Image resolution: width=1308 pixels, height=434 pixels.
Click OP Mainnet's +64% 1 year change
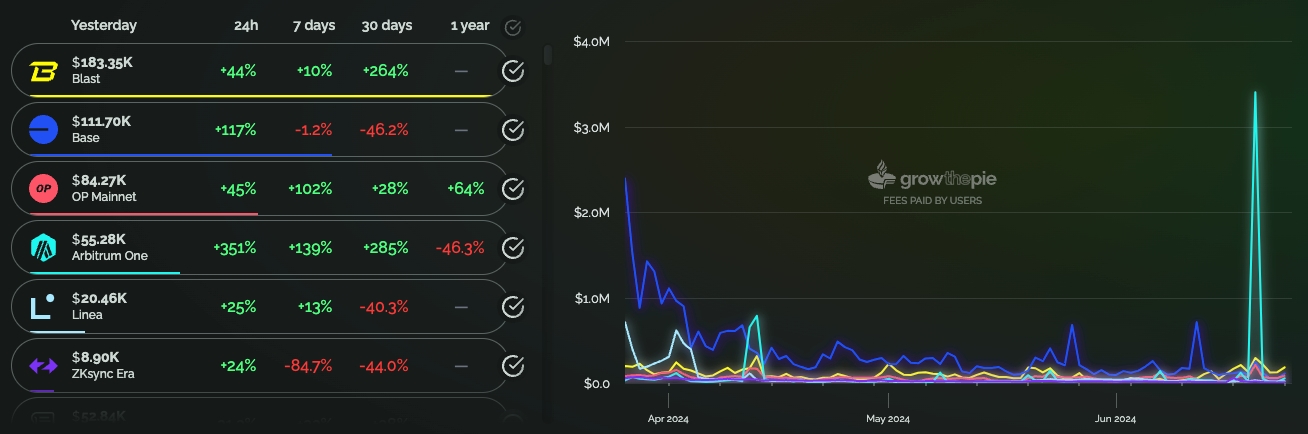coord(466,189)
